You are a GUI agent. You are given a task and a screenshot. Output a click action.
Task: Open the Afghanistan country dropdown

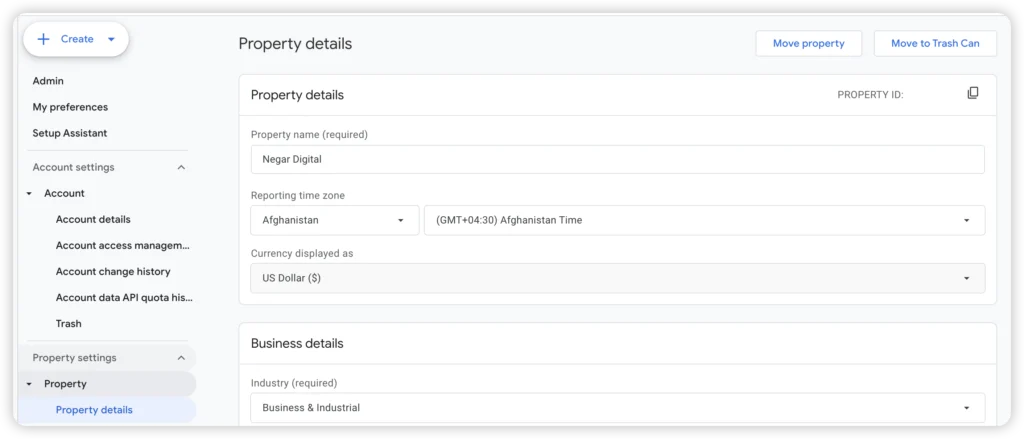point(334,220)
